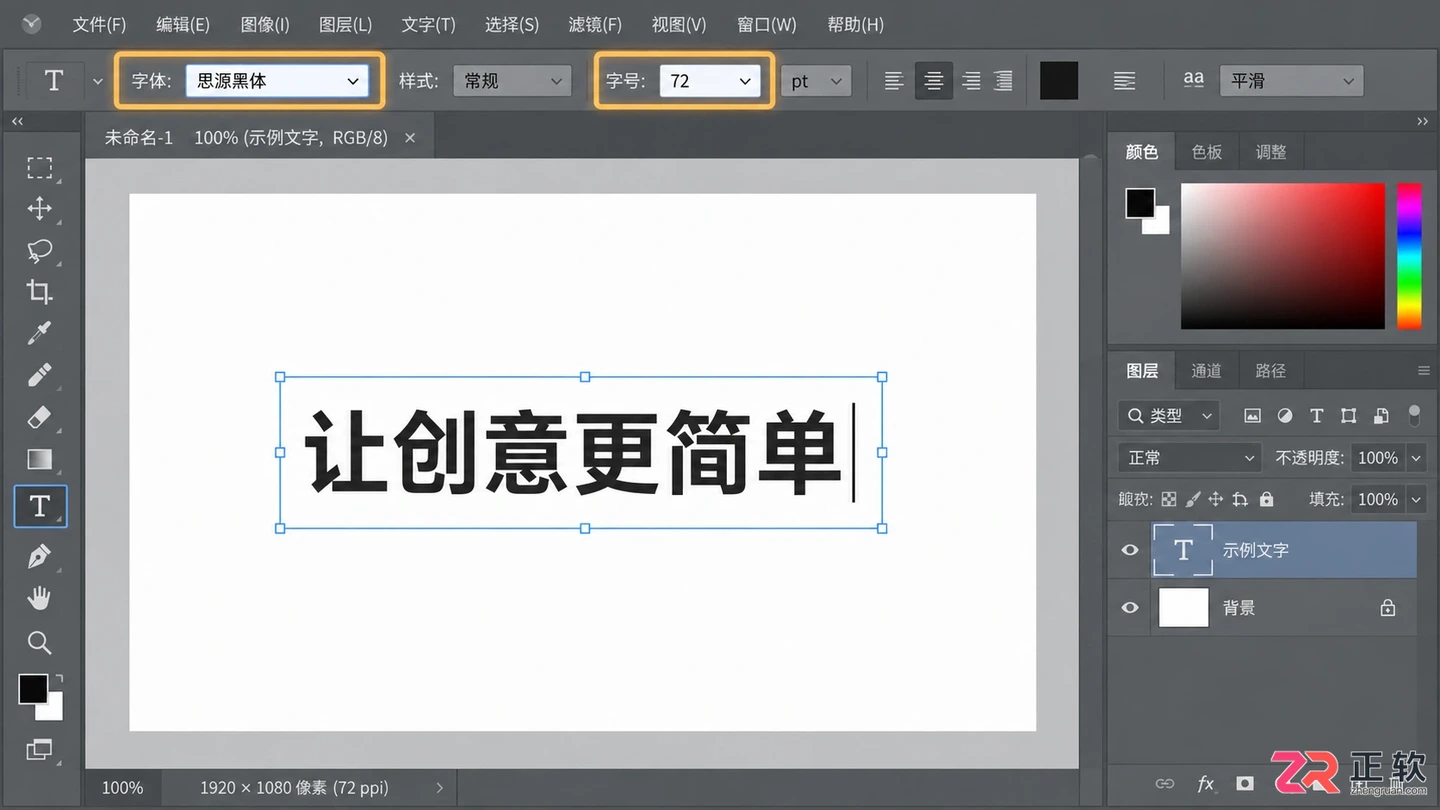Open the 类型 layer filter dropdown
Viewport: 1440px width, 810px height.
[1168, 415]
